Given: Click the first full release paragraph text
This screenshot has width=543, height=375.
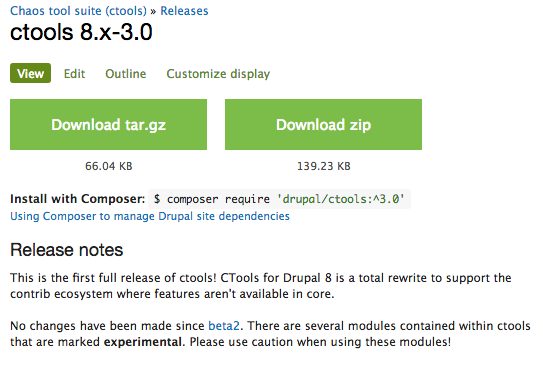Looking at the screenshot, I should [261, 286].
